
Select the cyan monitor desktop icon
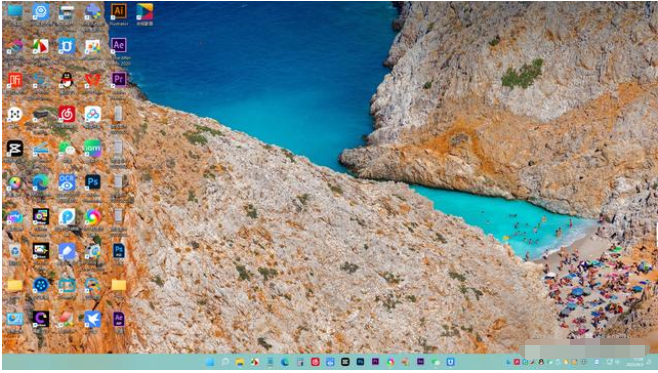(x=15, y=10)
